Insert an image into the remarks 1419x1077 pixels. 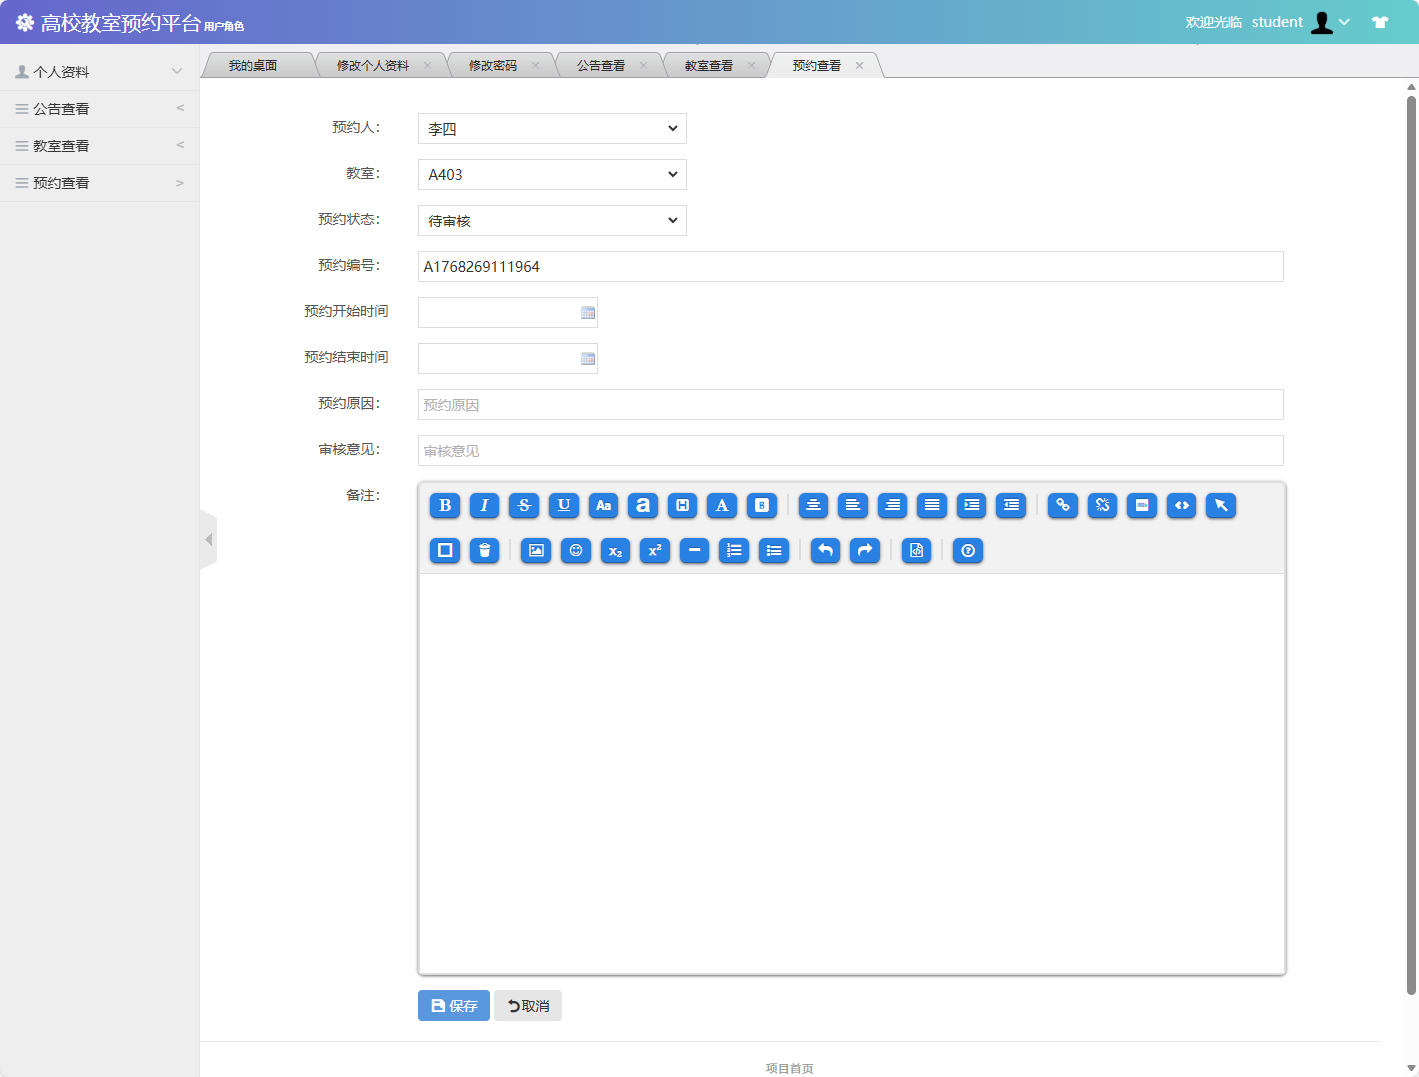536,551
